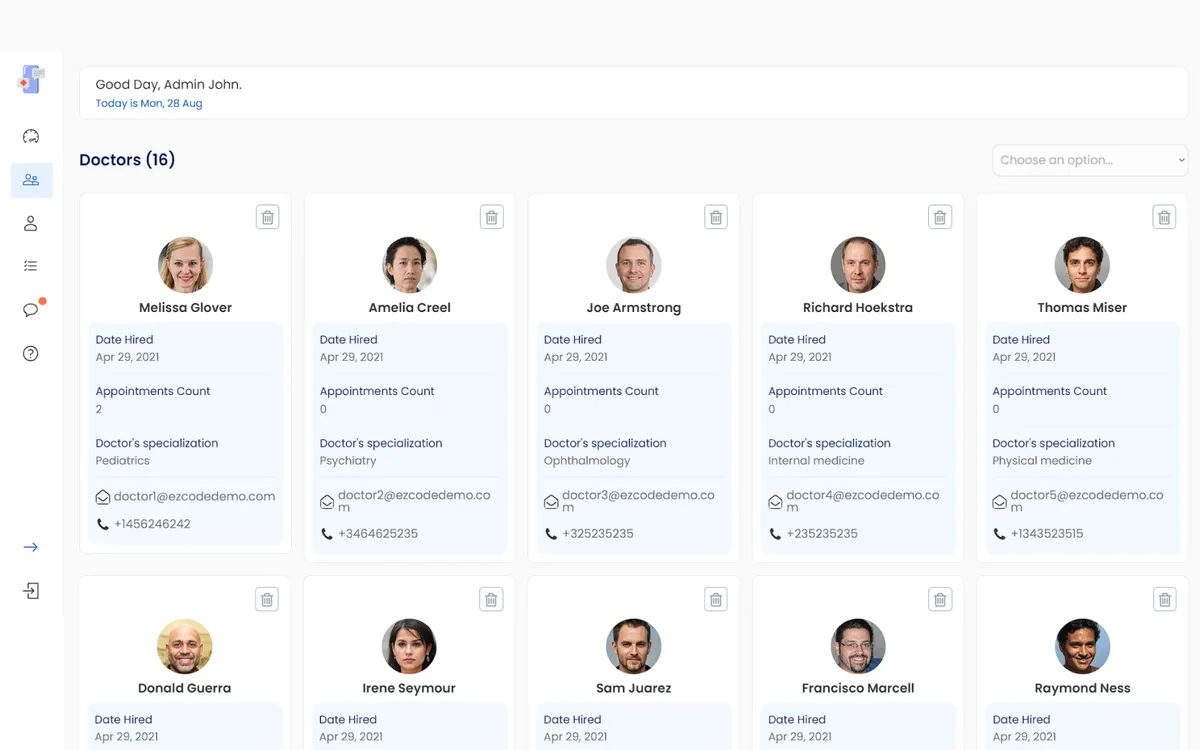
Task: Click Melissa Glover's profile photo
Action: coord(185,265)
